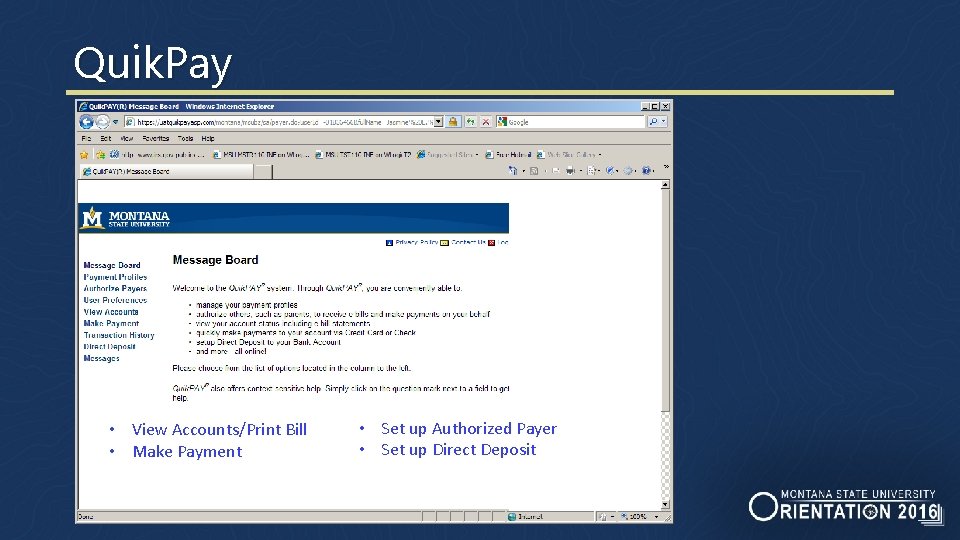Open the Privacy Policy link
The image size is (960, 540).
[416, 242]
